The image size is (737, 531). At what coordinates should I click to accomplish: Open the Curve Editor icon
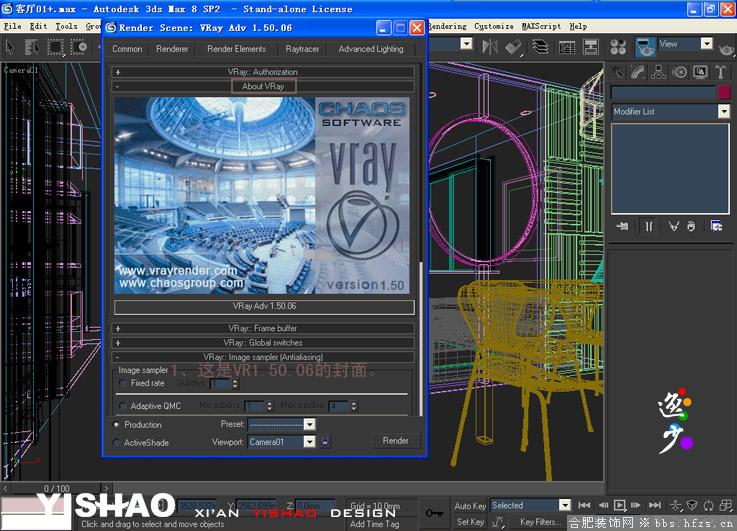pos(567,47)
